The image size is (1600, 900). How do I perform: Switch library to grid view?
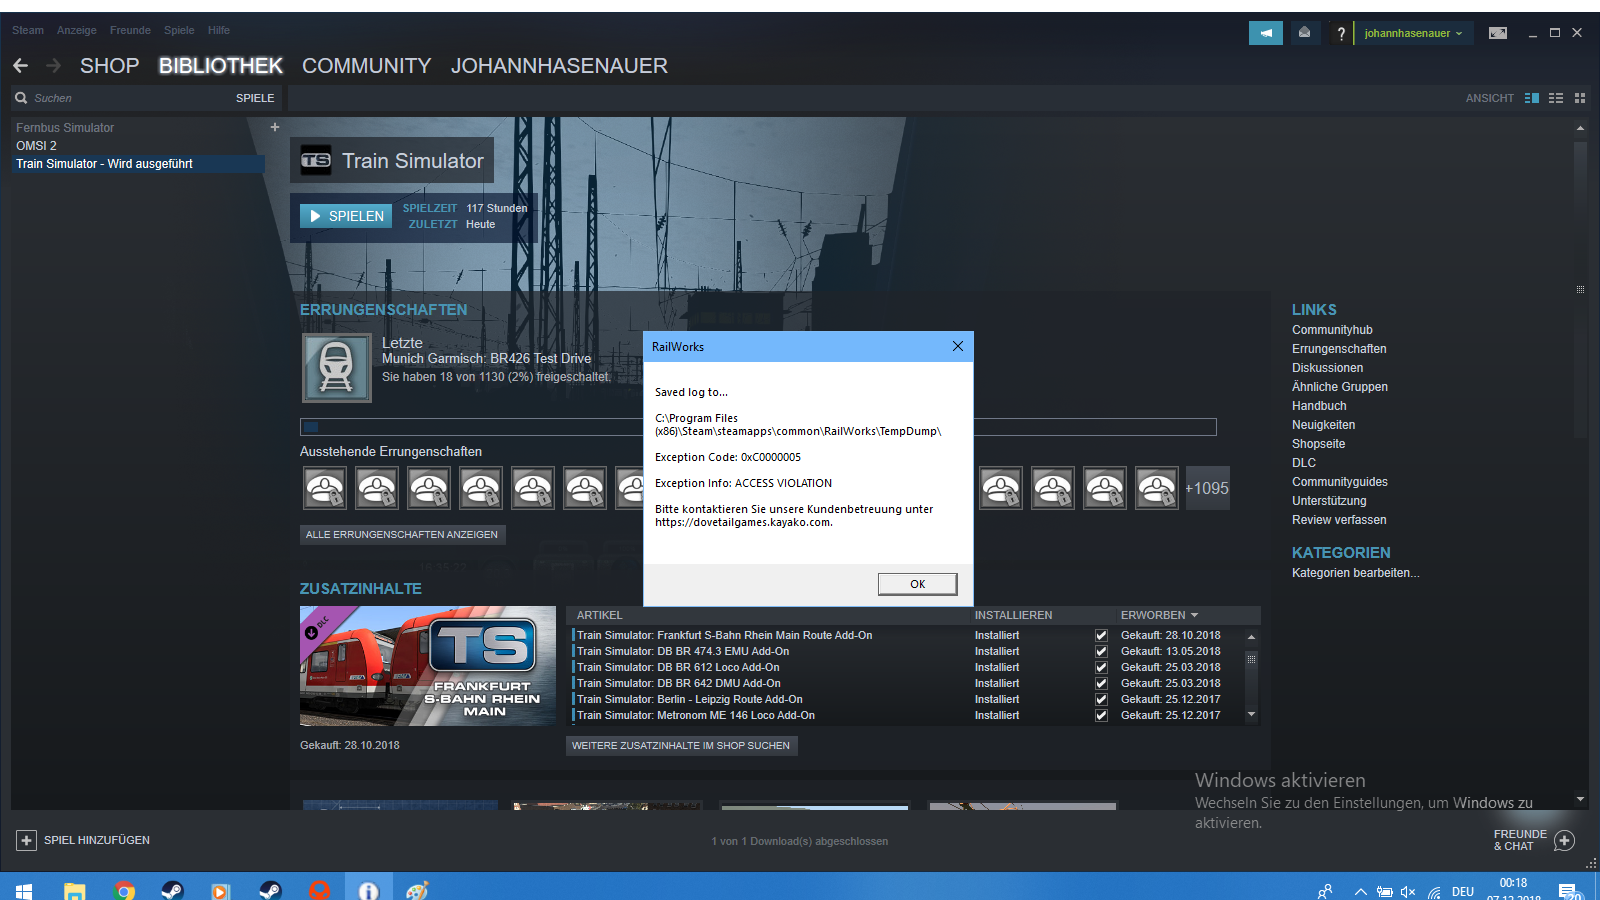click(1580, 98)
